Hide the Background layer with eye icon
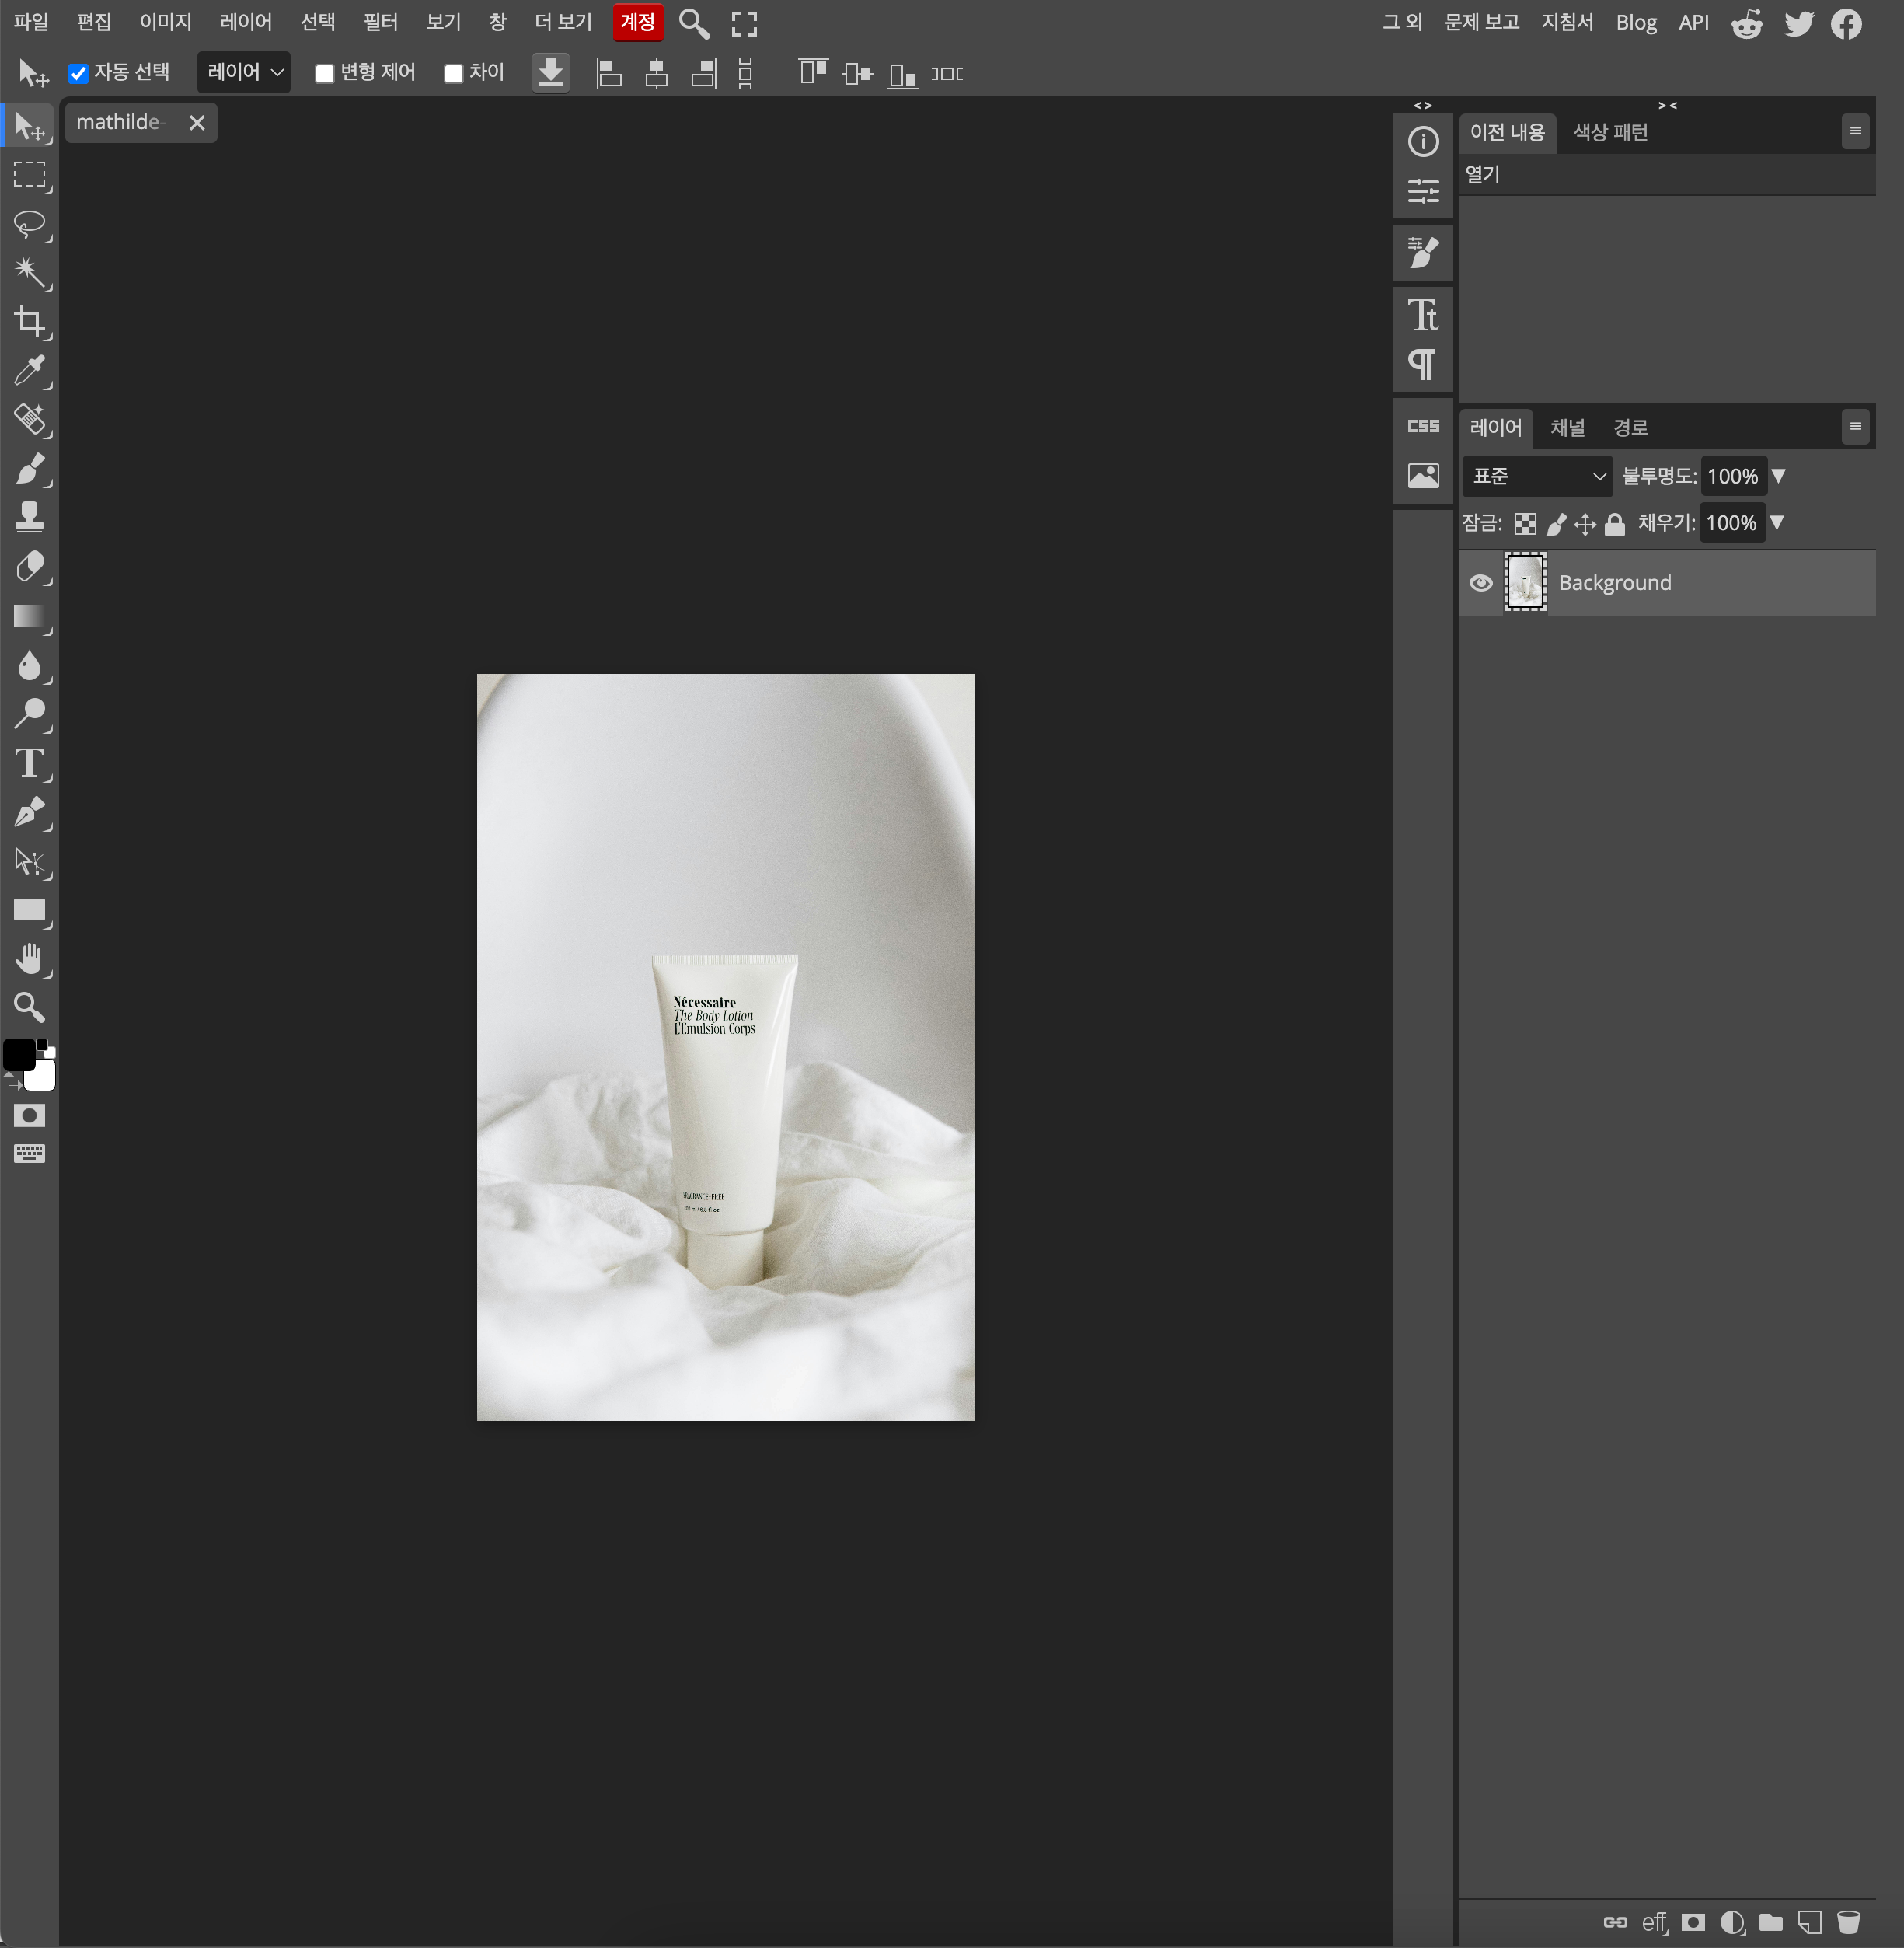 (1480, 583)
